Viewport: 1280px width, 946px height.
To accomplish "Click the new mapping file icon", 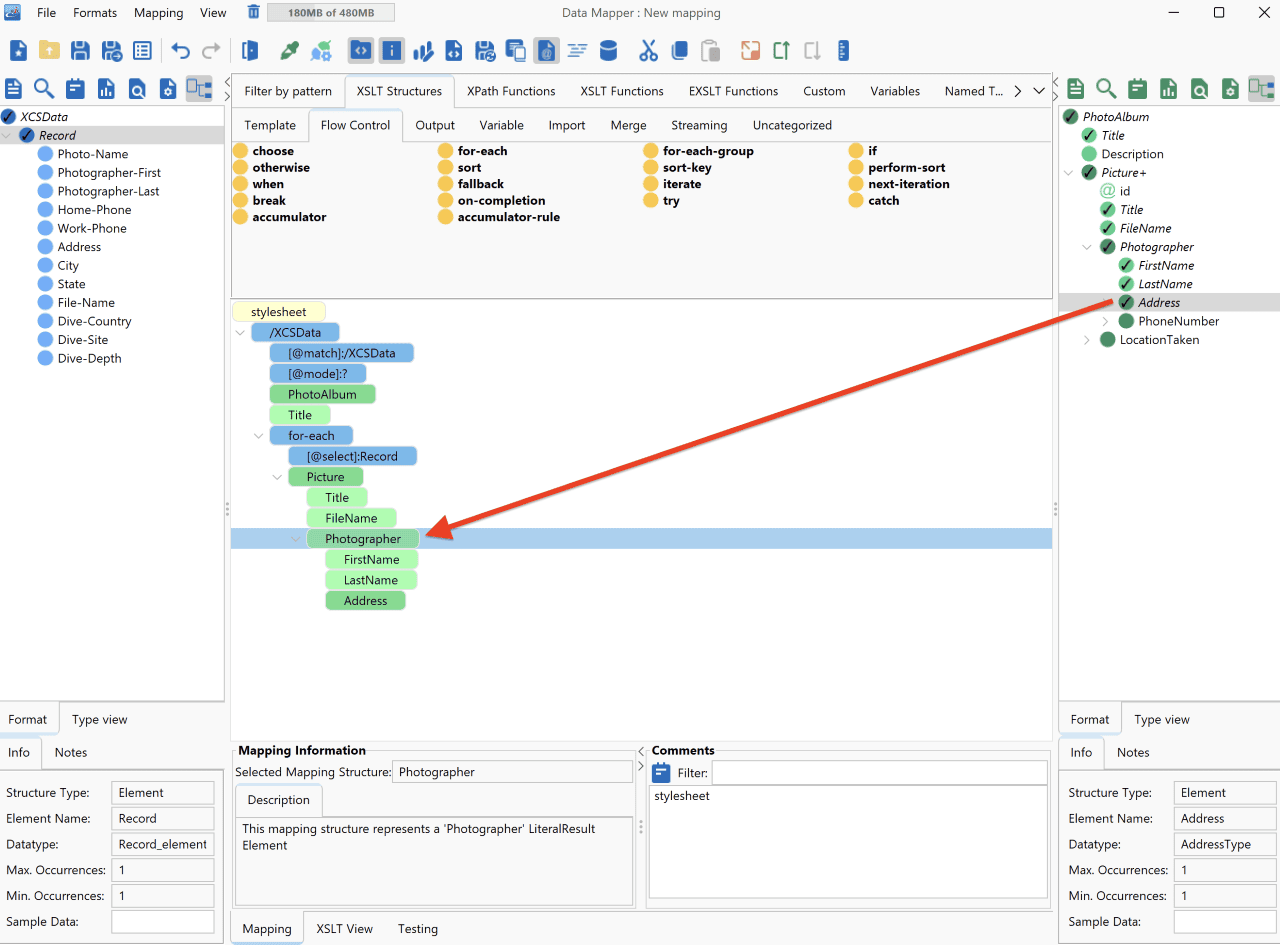I will pyautogui.click(x=18, y=51).
